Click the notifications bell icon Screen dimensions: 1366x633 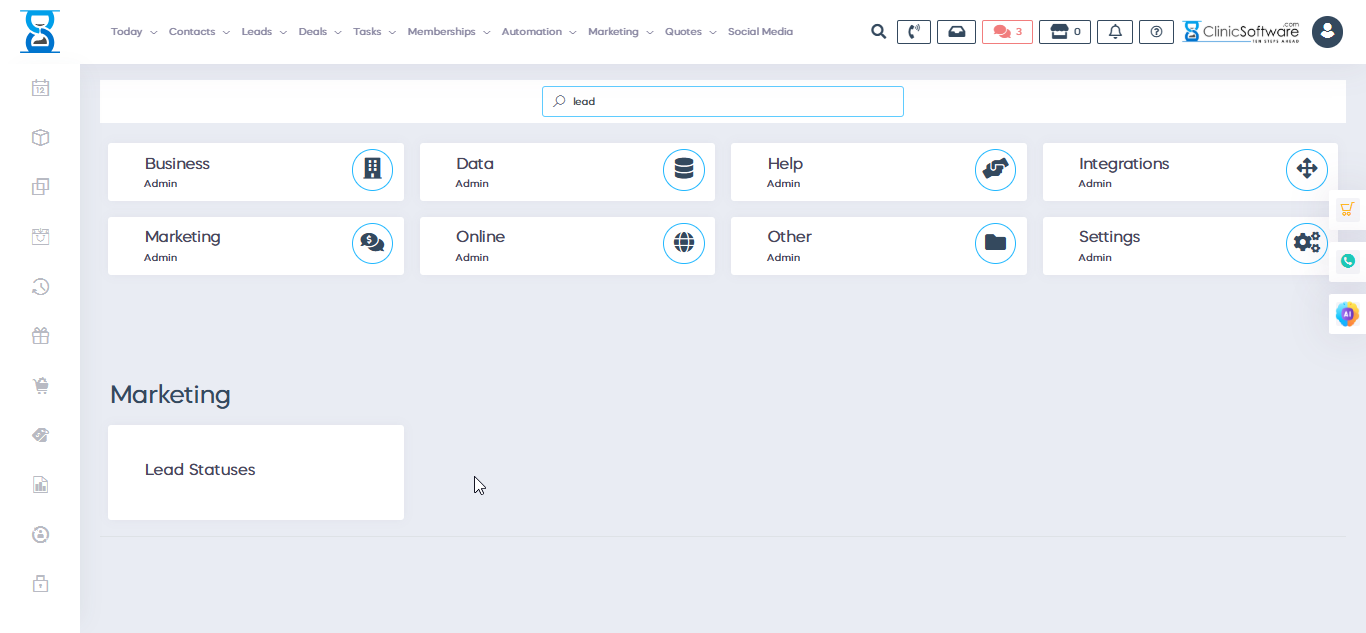1115,32
